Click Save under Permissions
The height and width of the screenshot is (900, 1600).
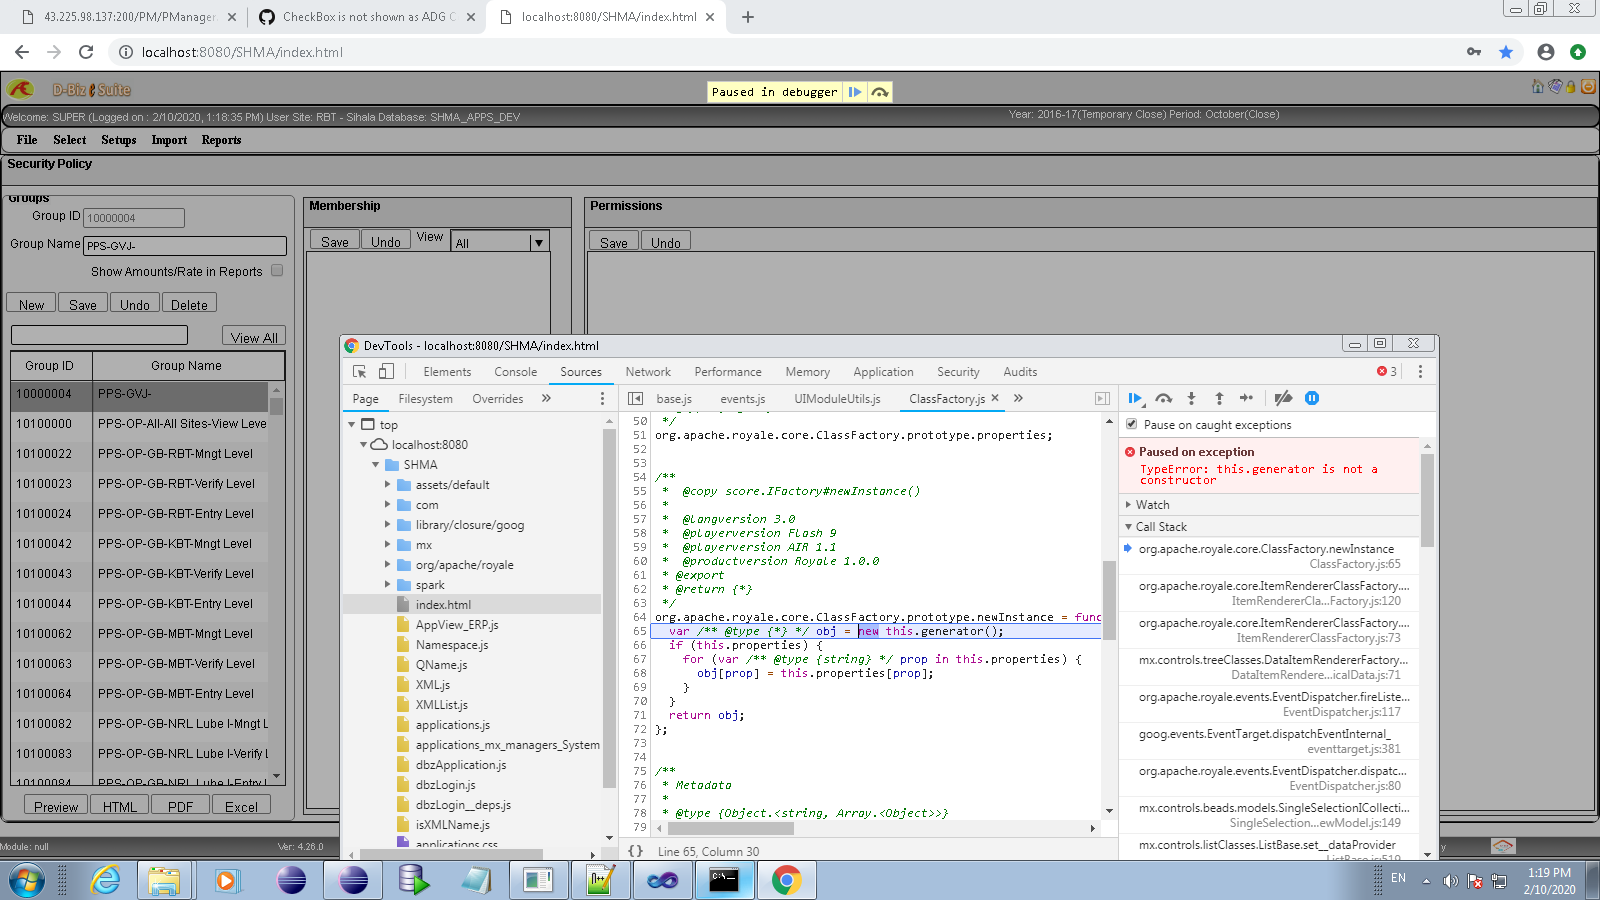pyautogui.click(x=612, y=240)
